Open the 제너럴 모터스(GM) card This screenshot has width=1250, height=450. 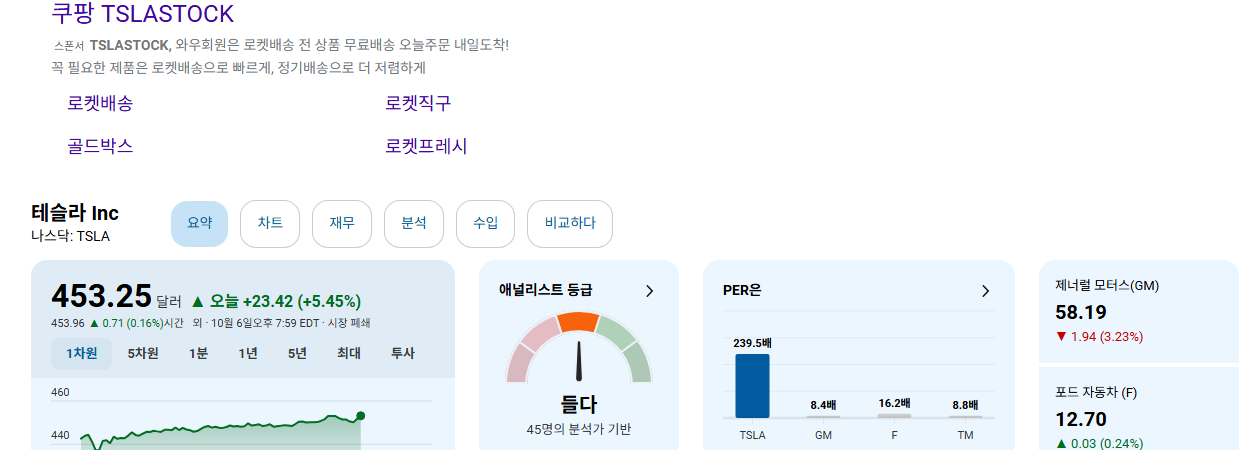pyautogui.click(x=1139, y=311)
